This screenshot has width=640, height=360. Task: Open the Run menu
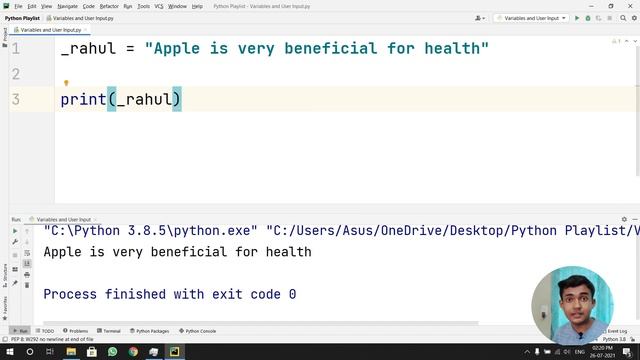tap(128, 6)
